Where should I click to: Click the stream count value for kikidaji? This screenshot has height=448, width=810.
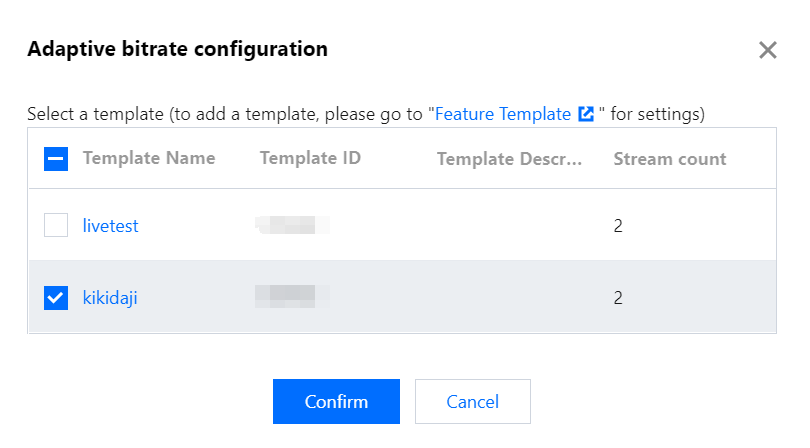(x=618, y=297)
